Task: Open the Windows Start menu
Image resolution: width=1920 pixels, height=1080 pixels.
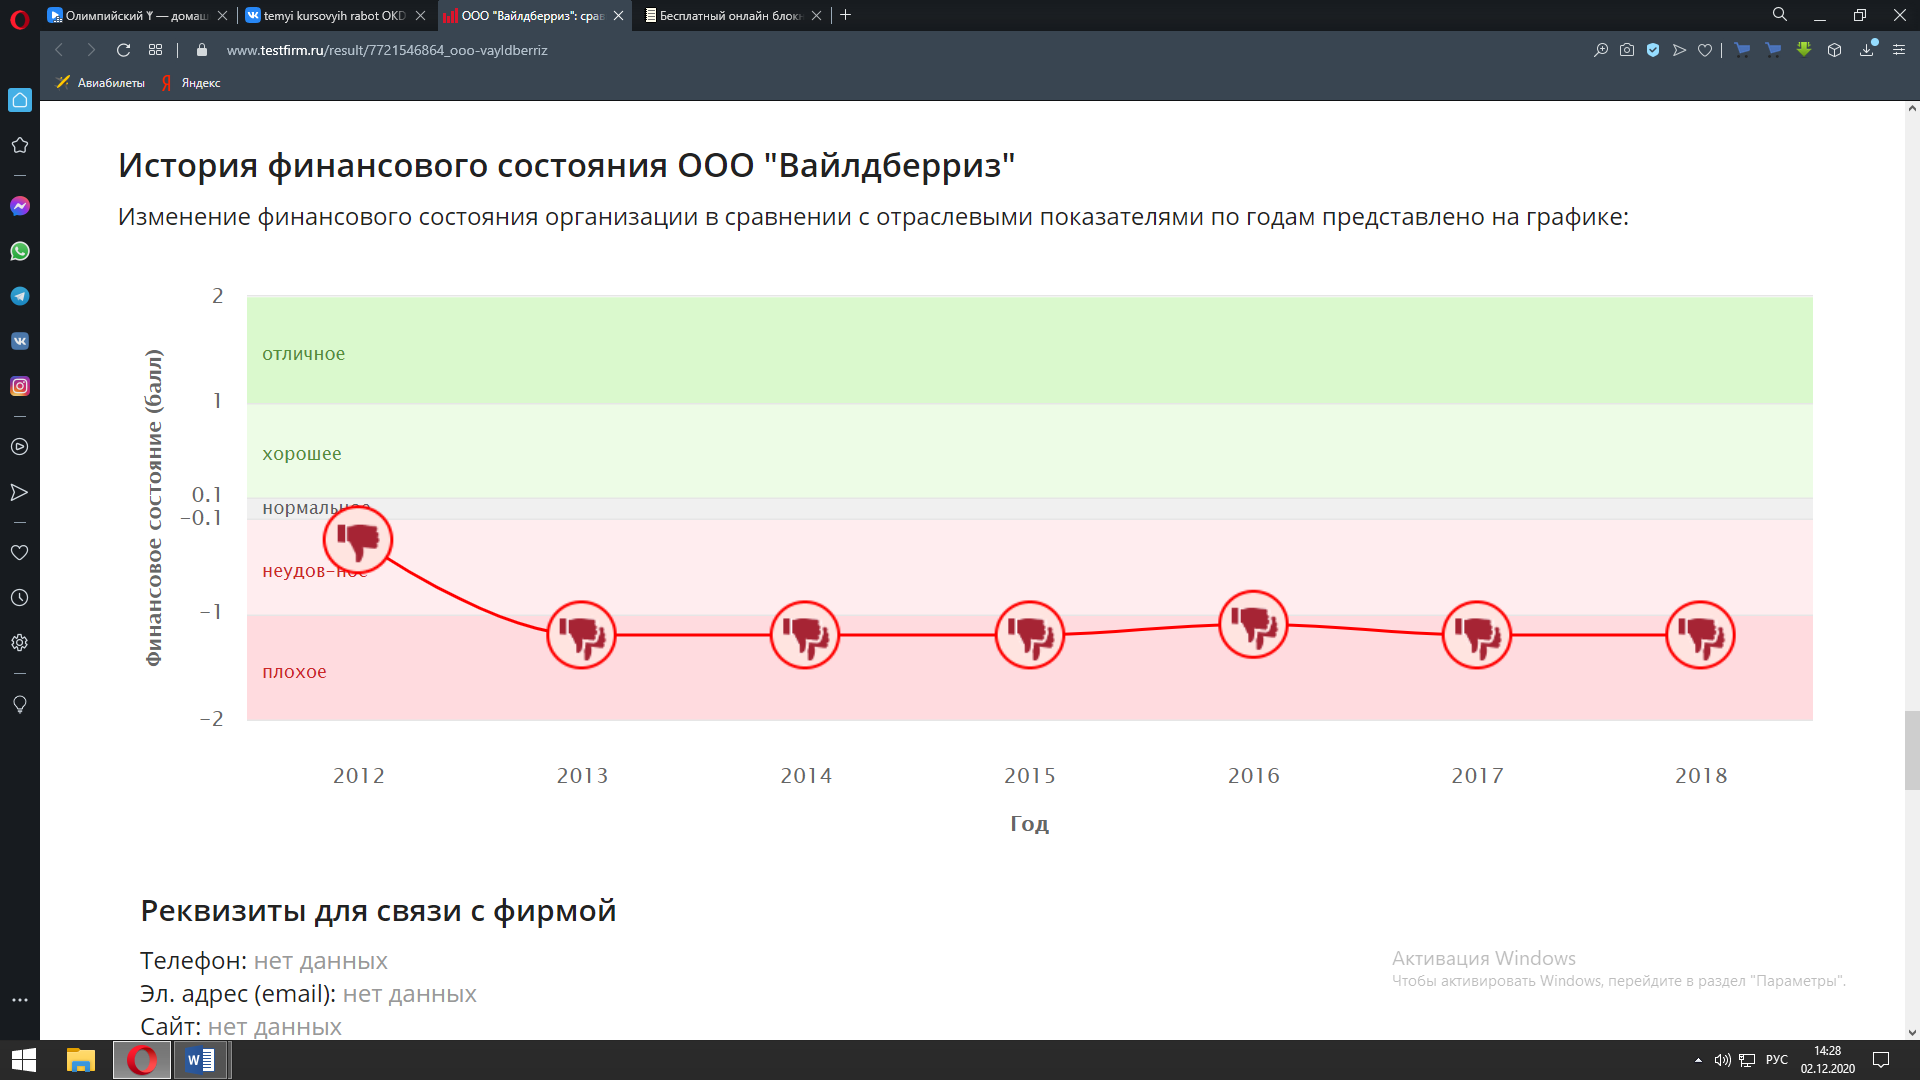Action: [23, 1060]
